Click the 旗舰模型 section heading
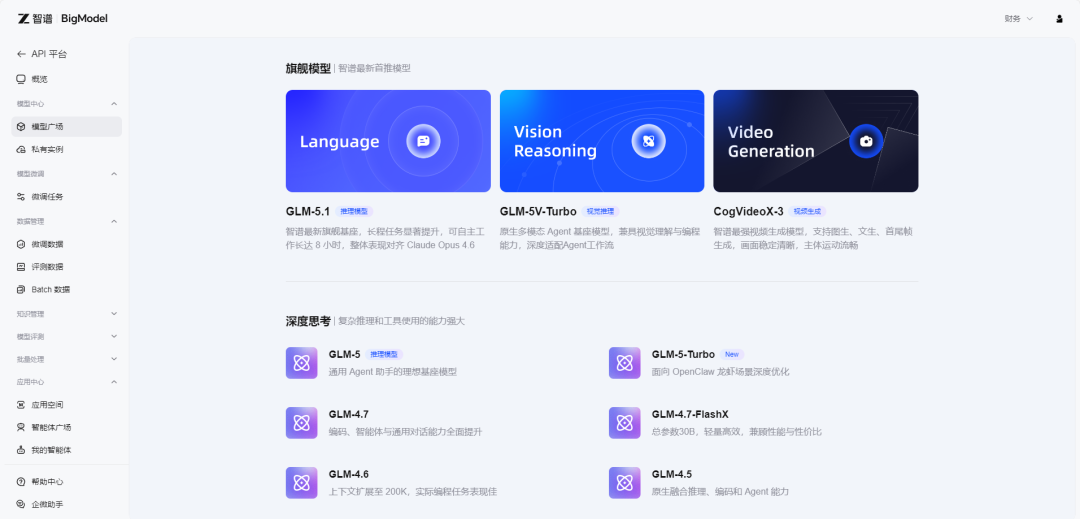Image resolution: width=1080 pixels, height=519 pixels. coord(308,68)
